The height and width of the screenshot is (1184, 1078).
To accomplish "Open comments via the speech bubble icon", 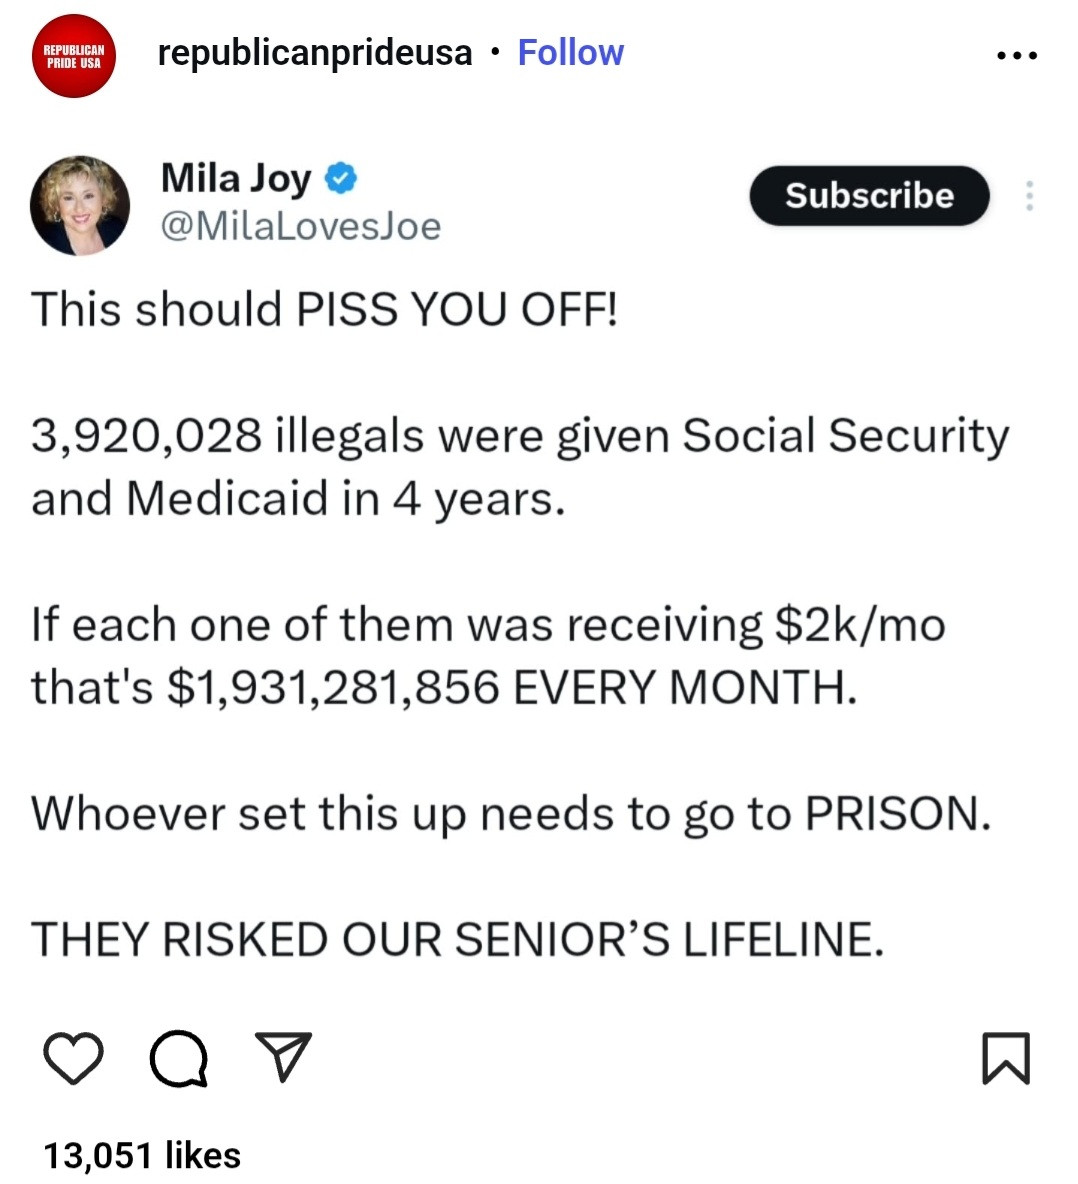I will (x=179, y=1058).
